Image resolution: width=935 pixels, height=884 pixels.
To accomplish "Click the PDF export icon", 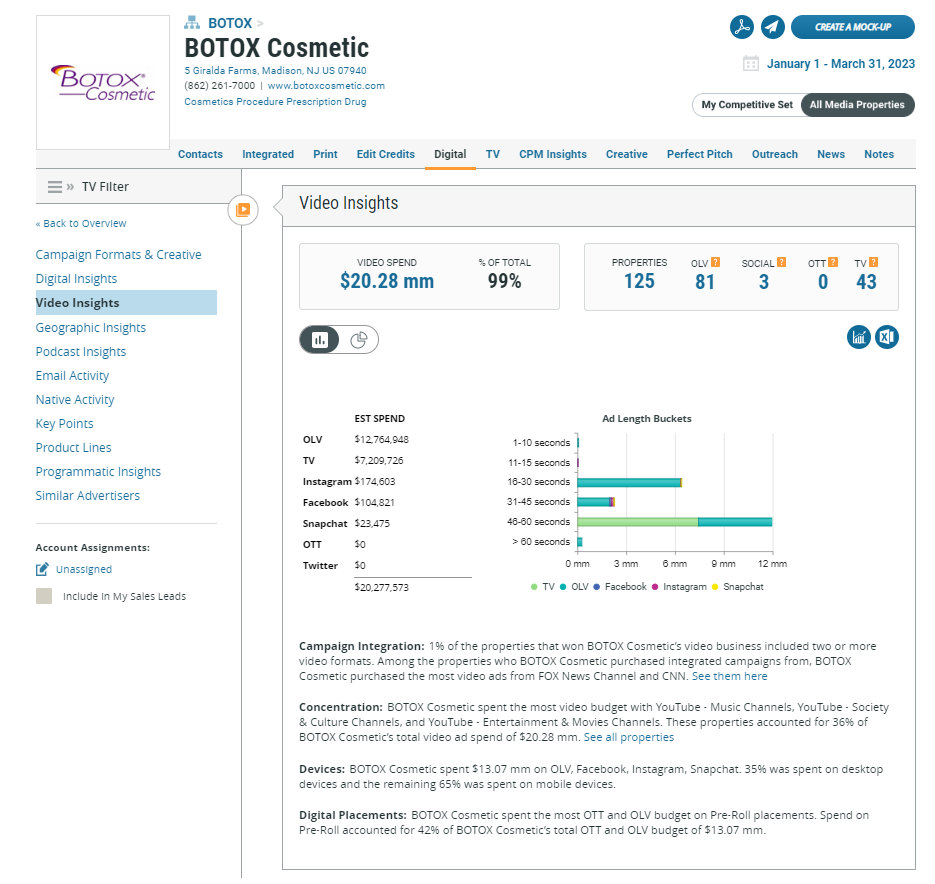I will (x=742, y=27).
